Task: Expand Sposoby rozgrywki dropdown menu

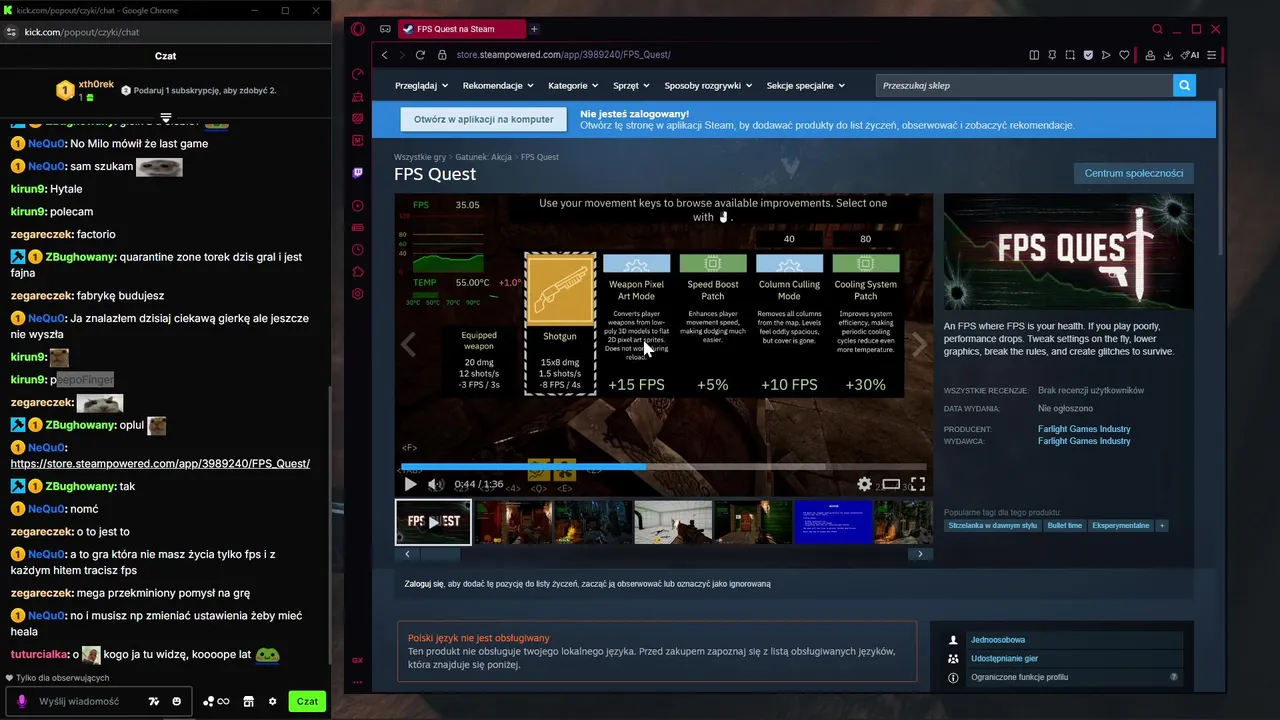Action: click(x=709, y=85)
